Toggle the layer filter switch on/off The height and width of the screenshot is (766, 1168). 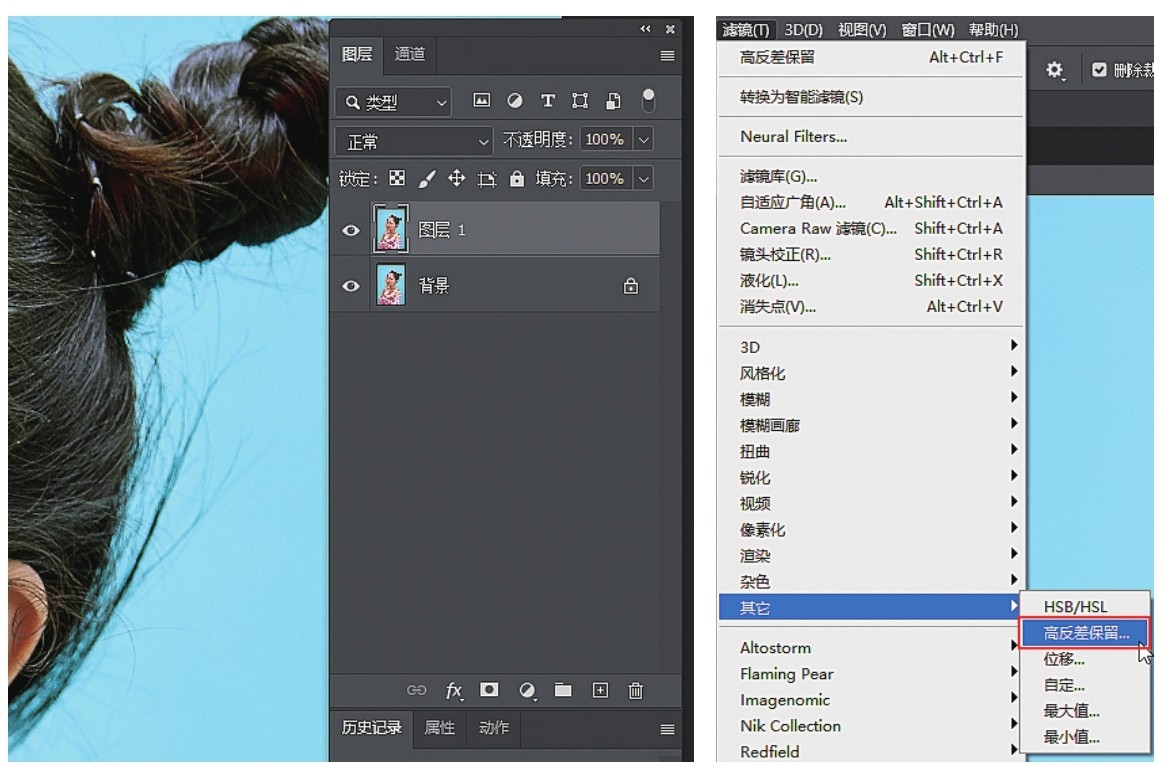click(648, 100)
